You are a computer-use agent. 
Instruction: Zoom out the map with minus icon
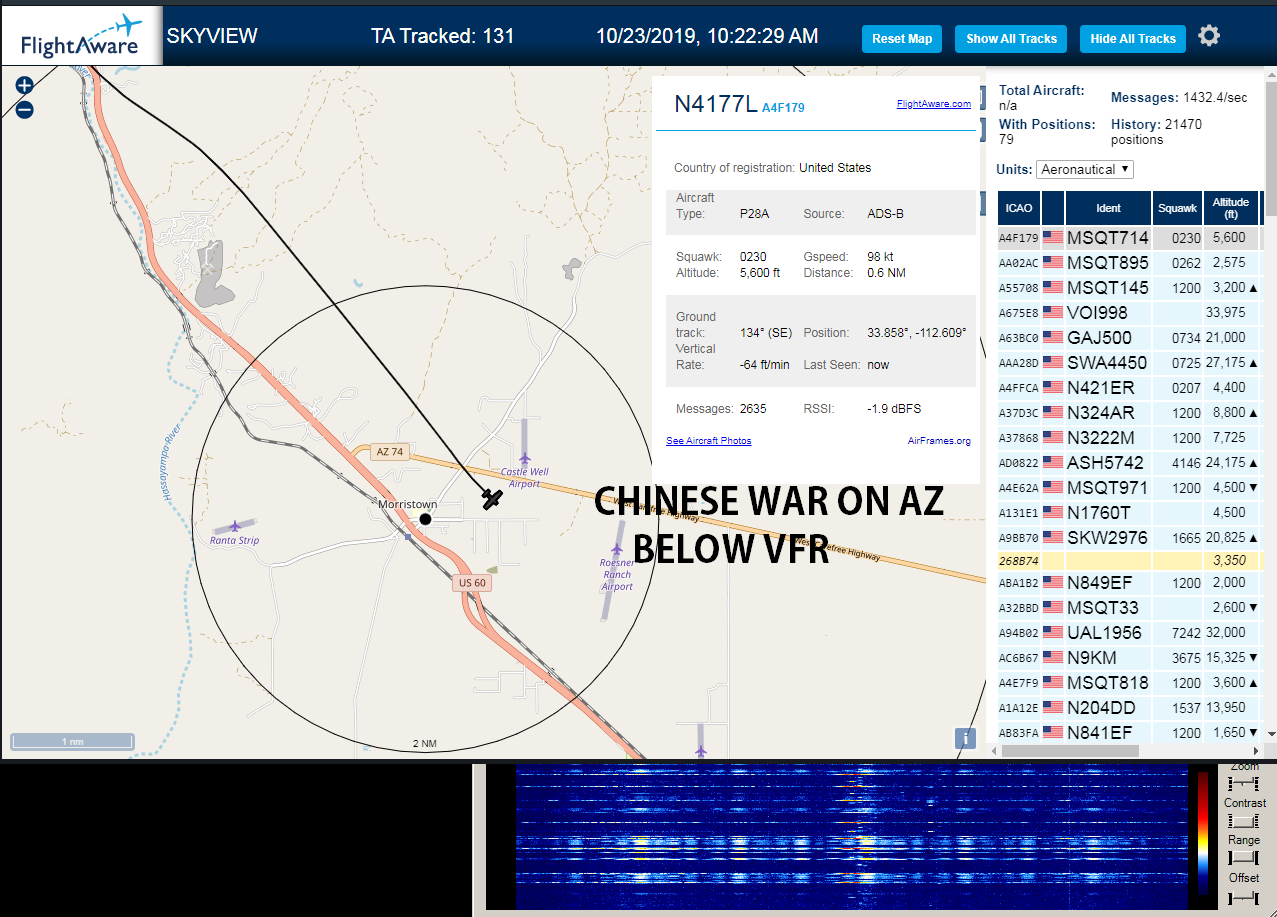(25, 110)
